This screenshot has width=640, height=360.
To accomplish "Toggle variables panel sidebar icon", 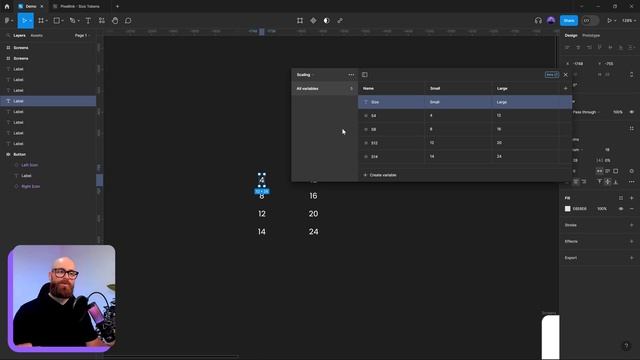I will tap(364, 75).
